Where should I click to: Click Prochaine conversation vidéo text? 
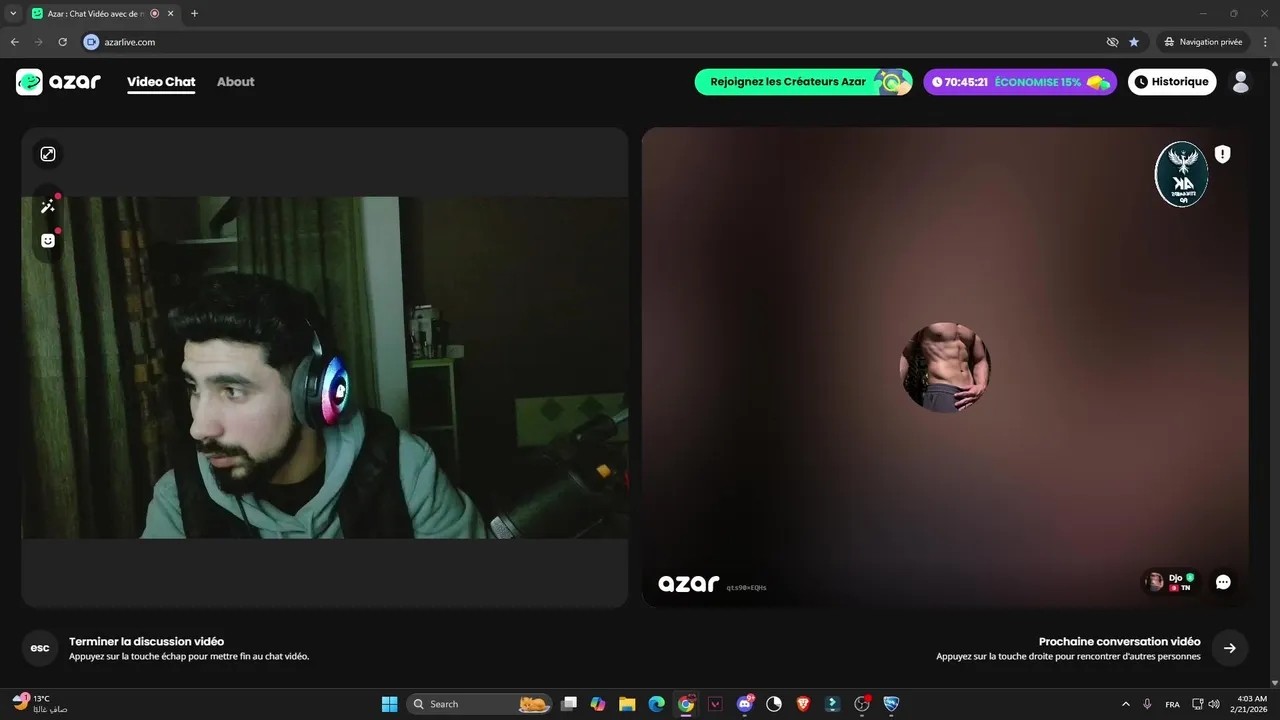pos(1119,641)
